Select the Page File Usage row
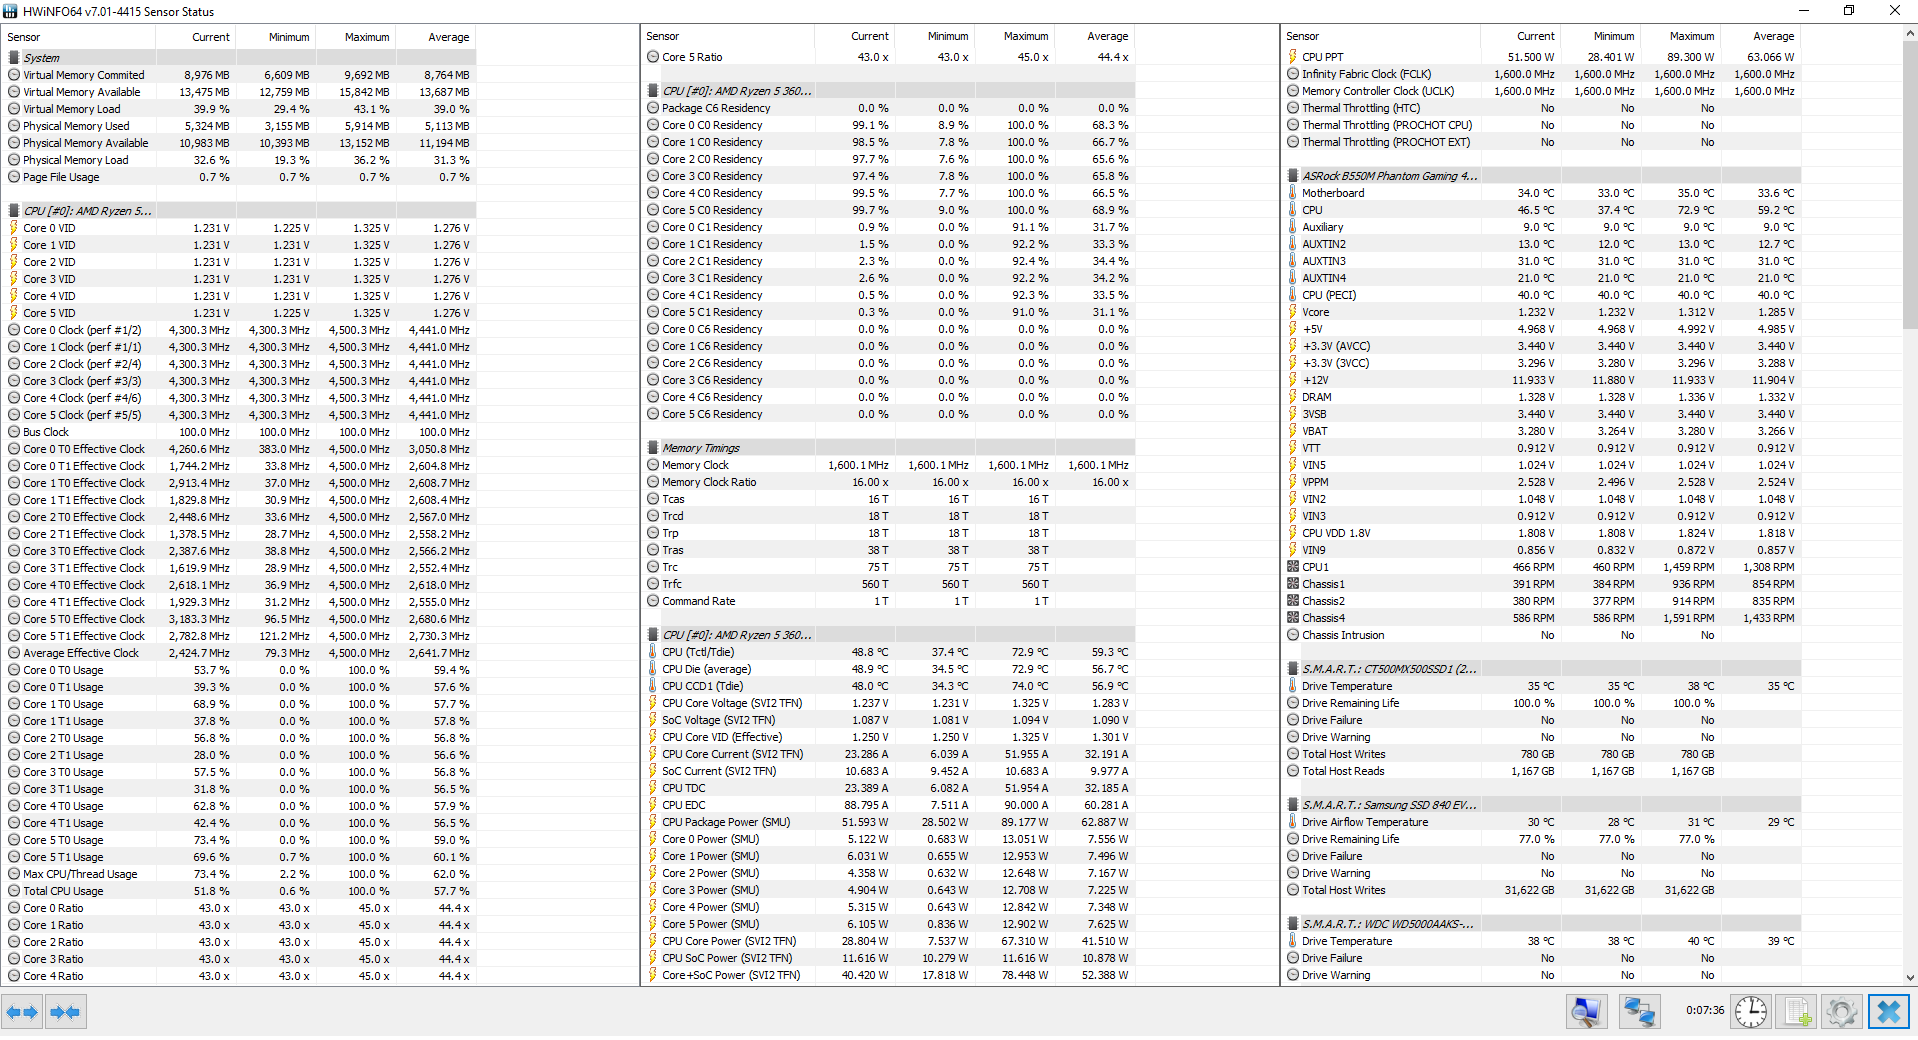The image size is (1918, 1040). [x=239, y=177]
